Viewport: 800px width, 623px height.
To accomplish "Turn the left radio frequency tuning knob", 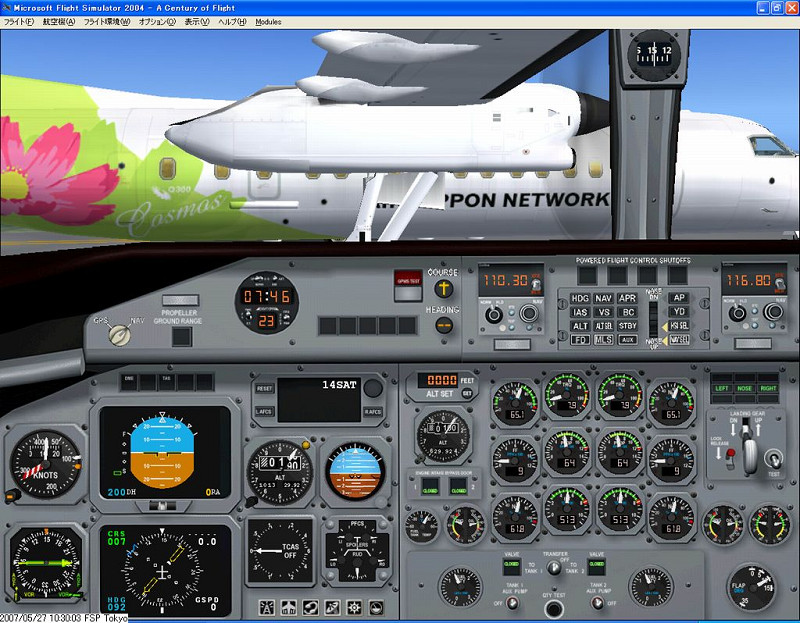I will [x=529, y=313].
